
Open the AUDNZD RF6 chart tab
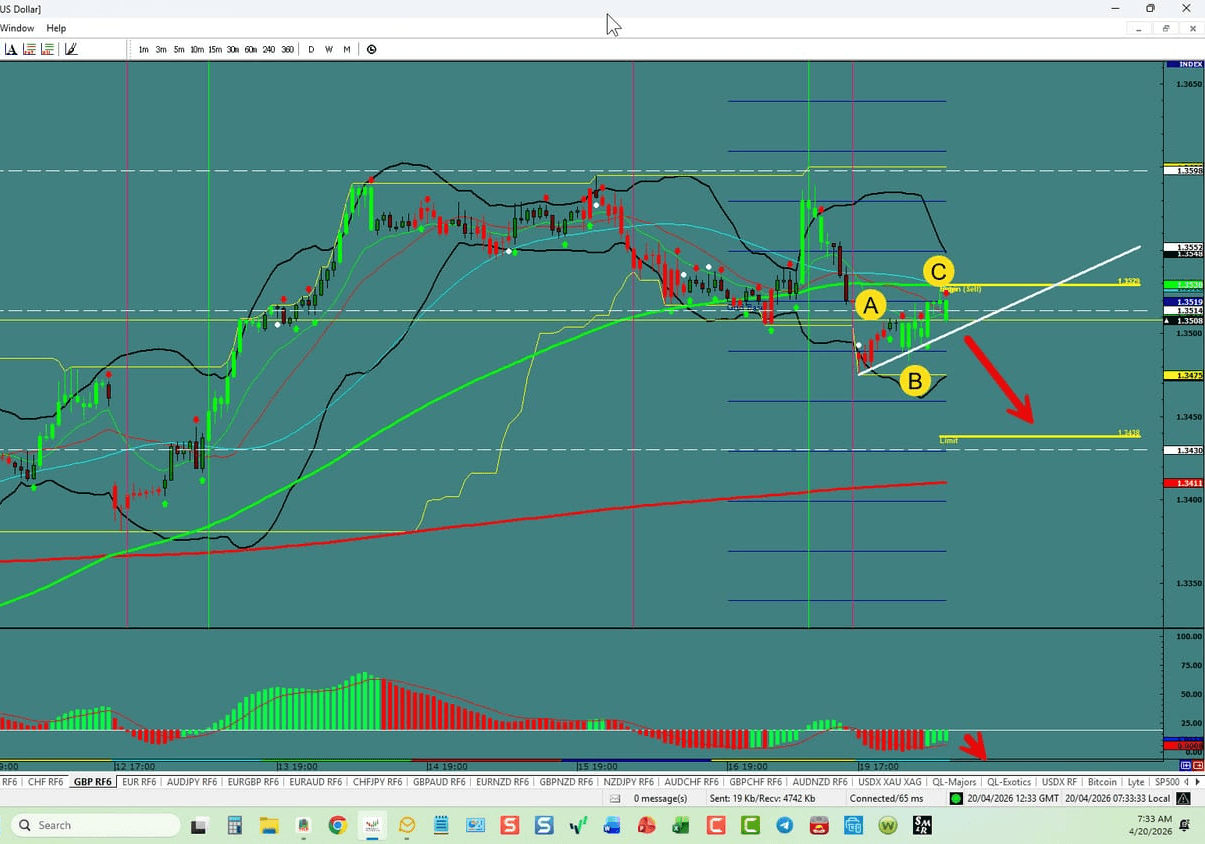819,782
